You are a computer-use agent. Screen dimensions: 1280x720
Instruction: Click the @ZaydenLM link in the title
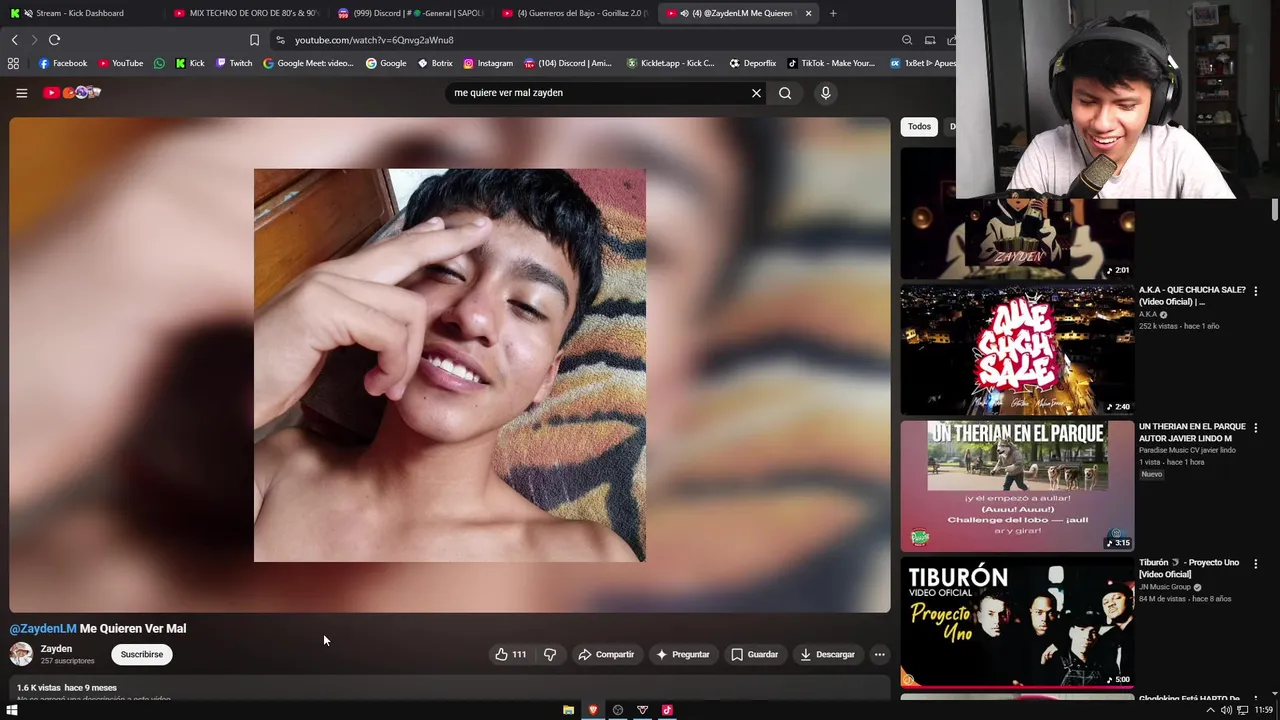[x=43, y=628]
